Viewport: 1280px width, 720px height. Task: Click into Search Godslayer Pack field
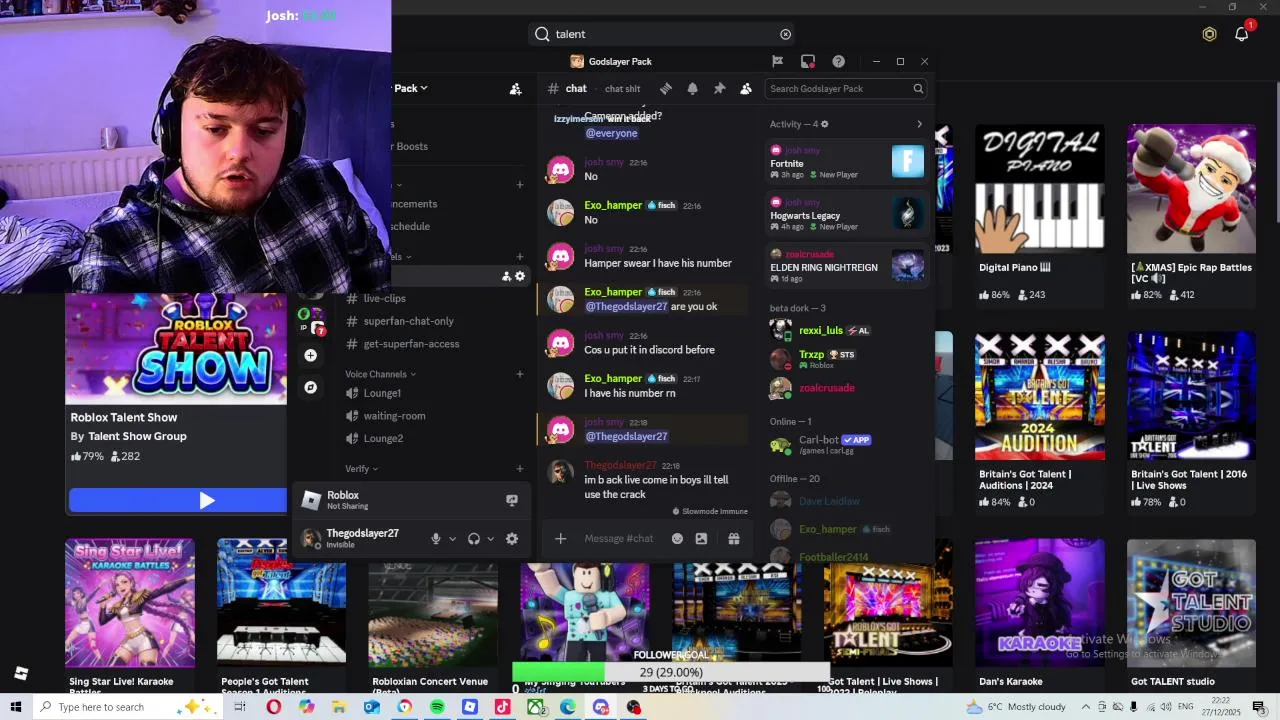tap(846, 88)
